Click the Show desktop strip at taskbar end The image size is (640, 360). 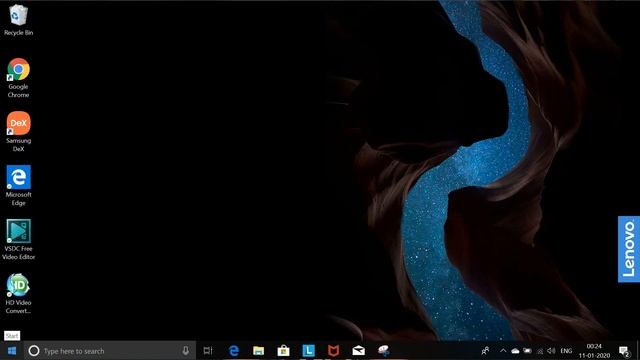point(638,351)
